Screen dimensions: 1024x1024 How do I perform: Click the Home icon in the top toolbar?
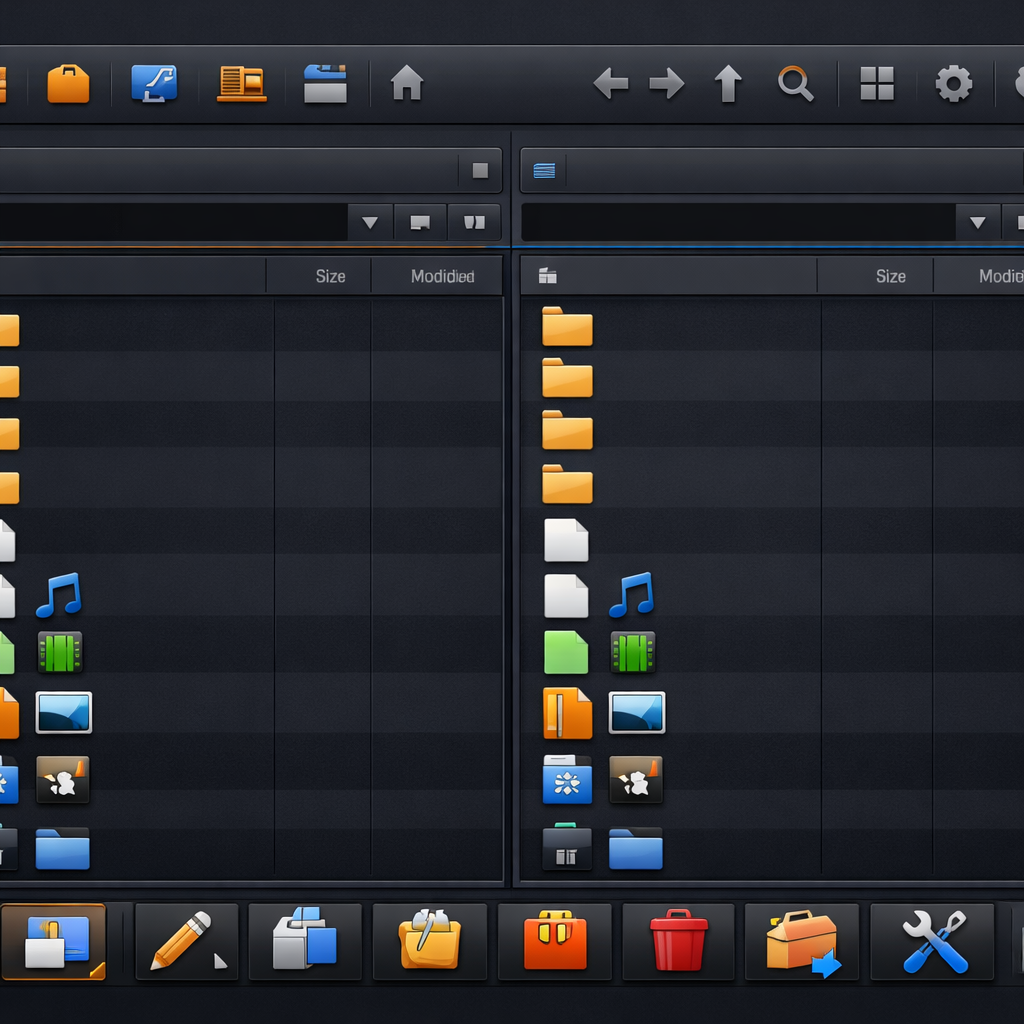406,83
